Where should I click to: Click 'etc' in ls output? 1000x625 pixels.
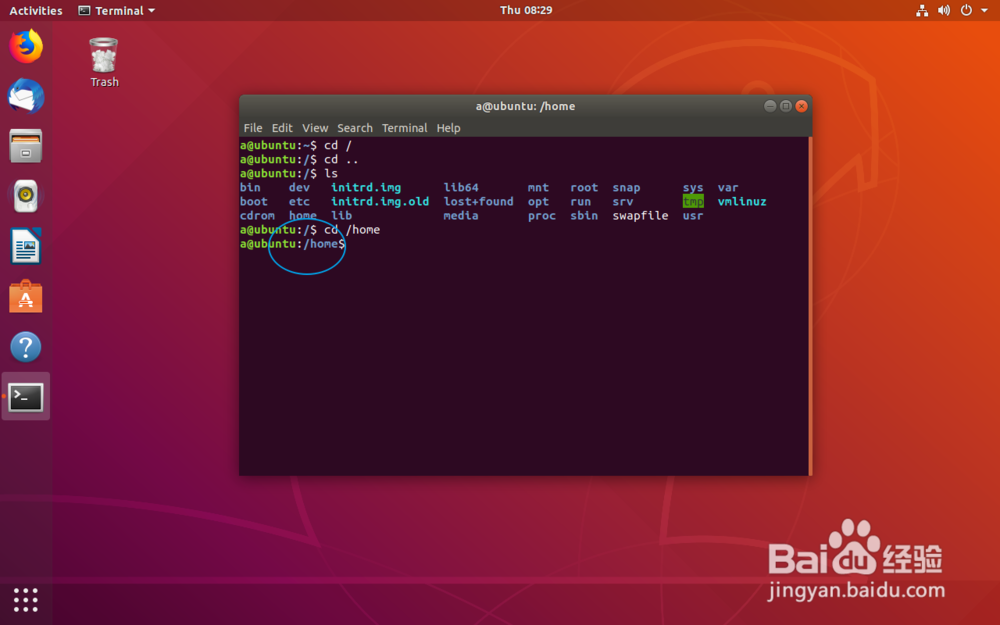[x=299, y=202]
